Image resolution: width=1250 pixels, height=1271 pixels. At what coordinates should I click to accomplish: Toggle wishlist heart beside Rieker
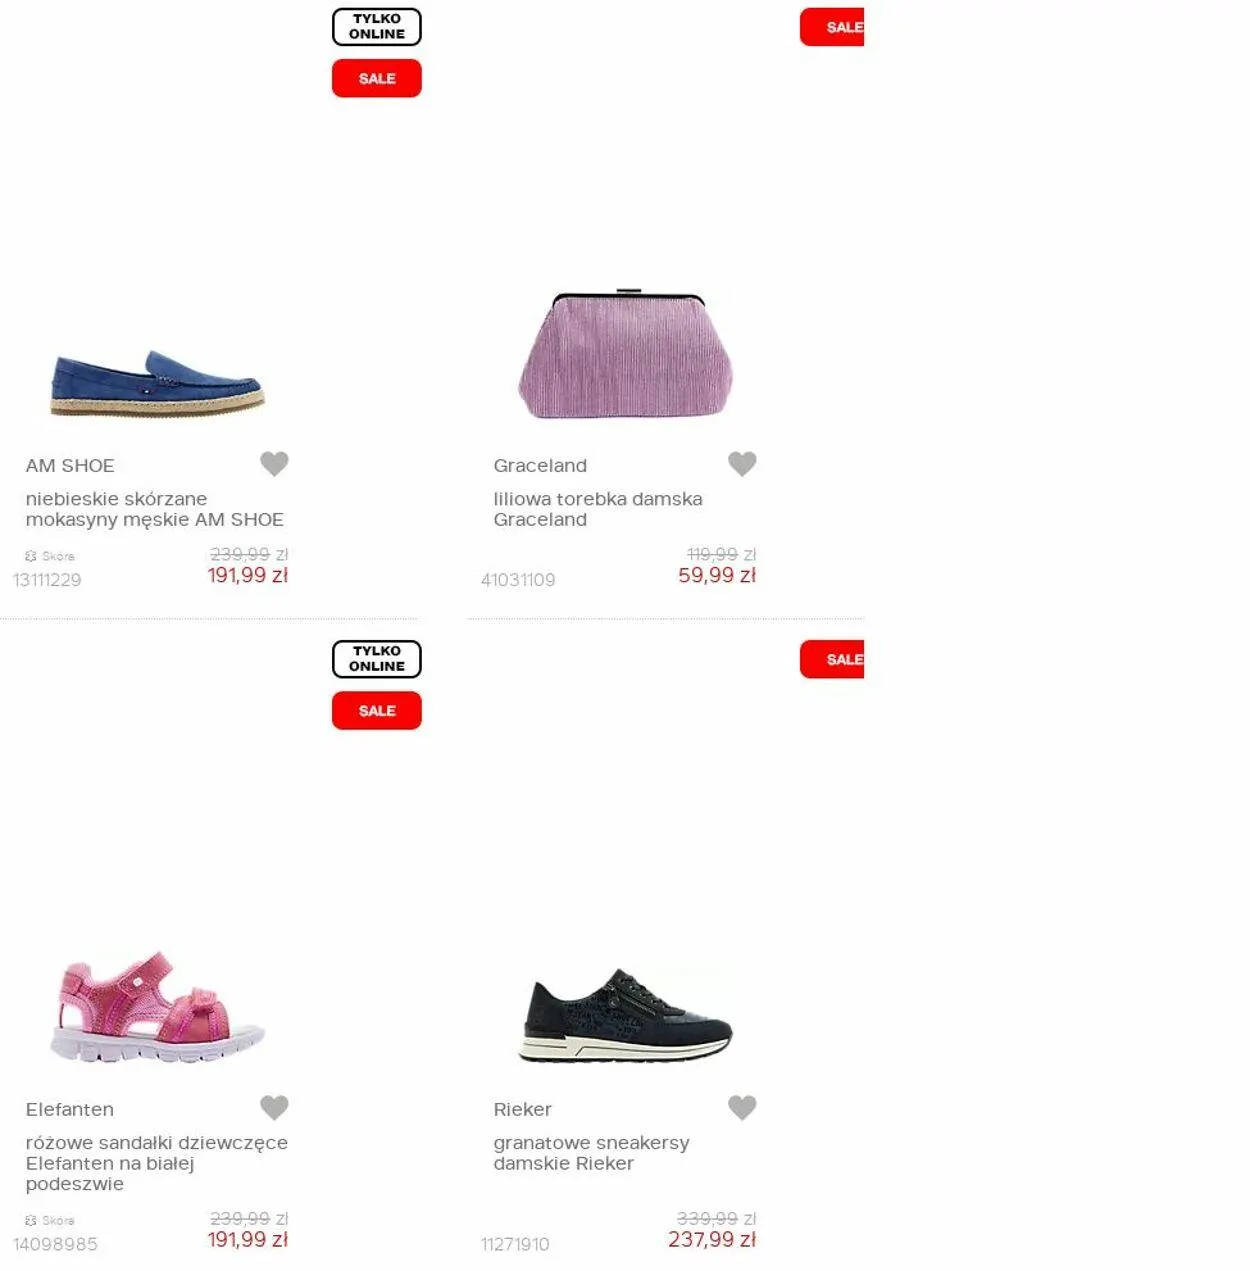742,1108
